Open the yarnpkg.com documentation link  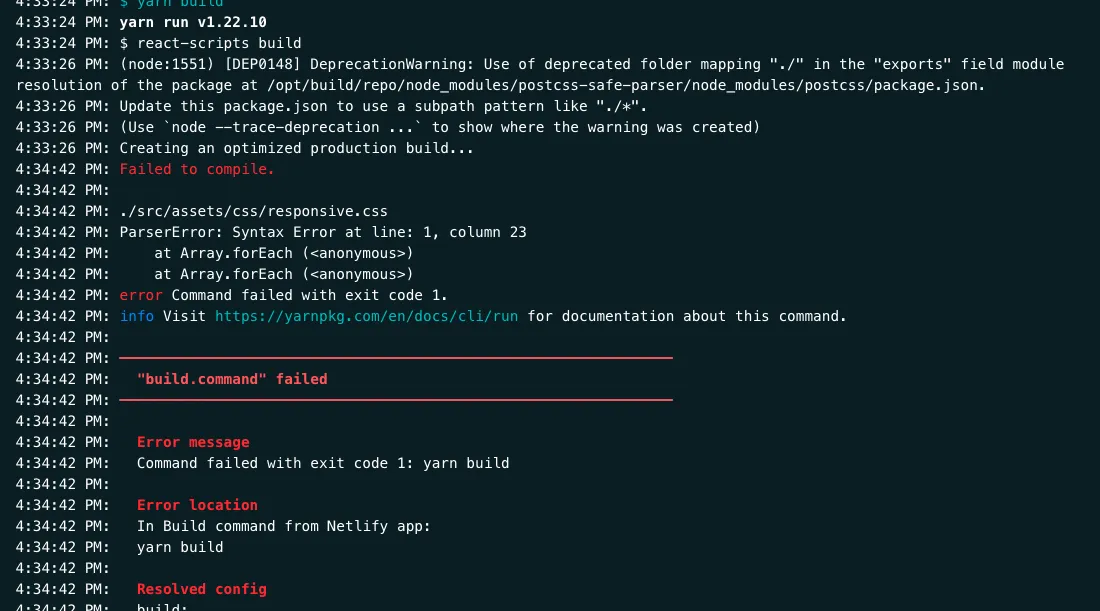[366, 316]
